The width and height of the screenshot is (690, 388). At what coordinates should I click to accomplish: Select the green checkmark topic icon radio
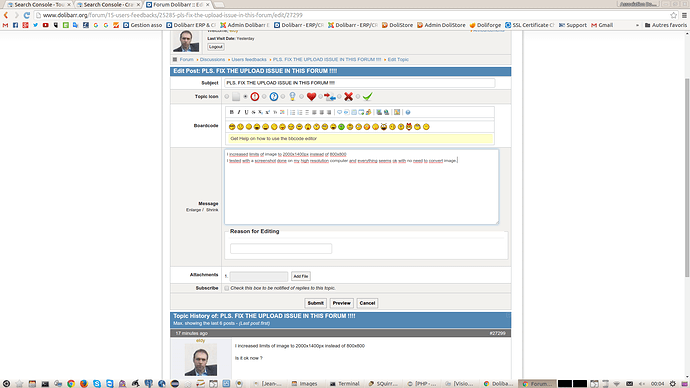click(x=358, y=97)
